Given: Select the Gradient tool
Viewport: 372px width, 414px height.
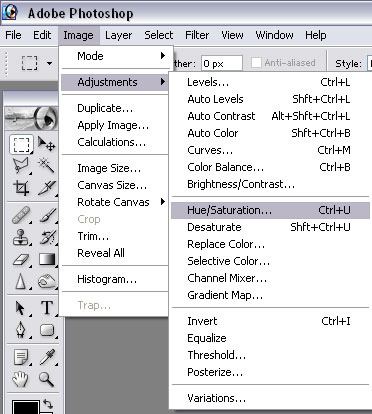Looking at the screenshot, I should click(x=47, y=259).
